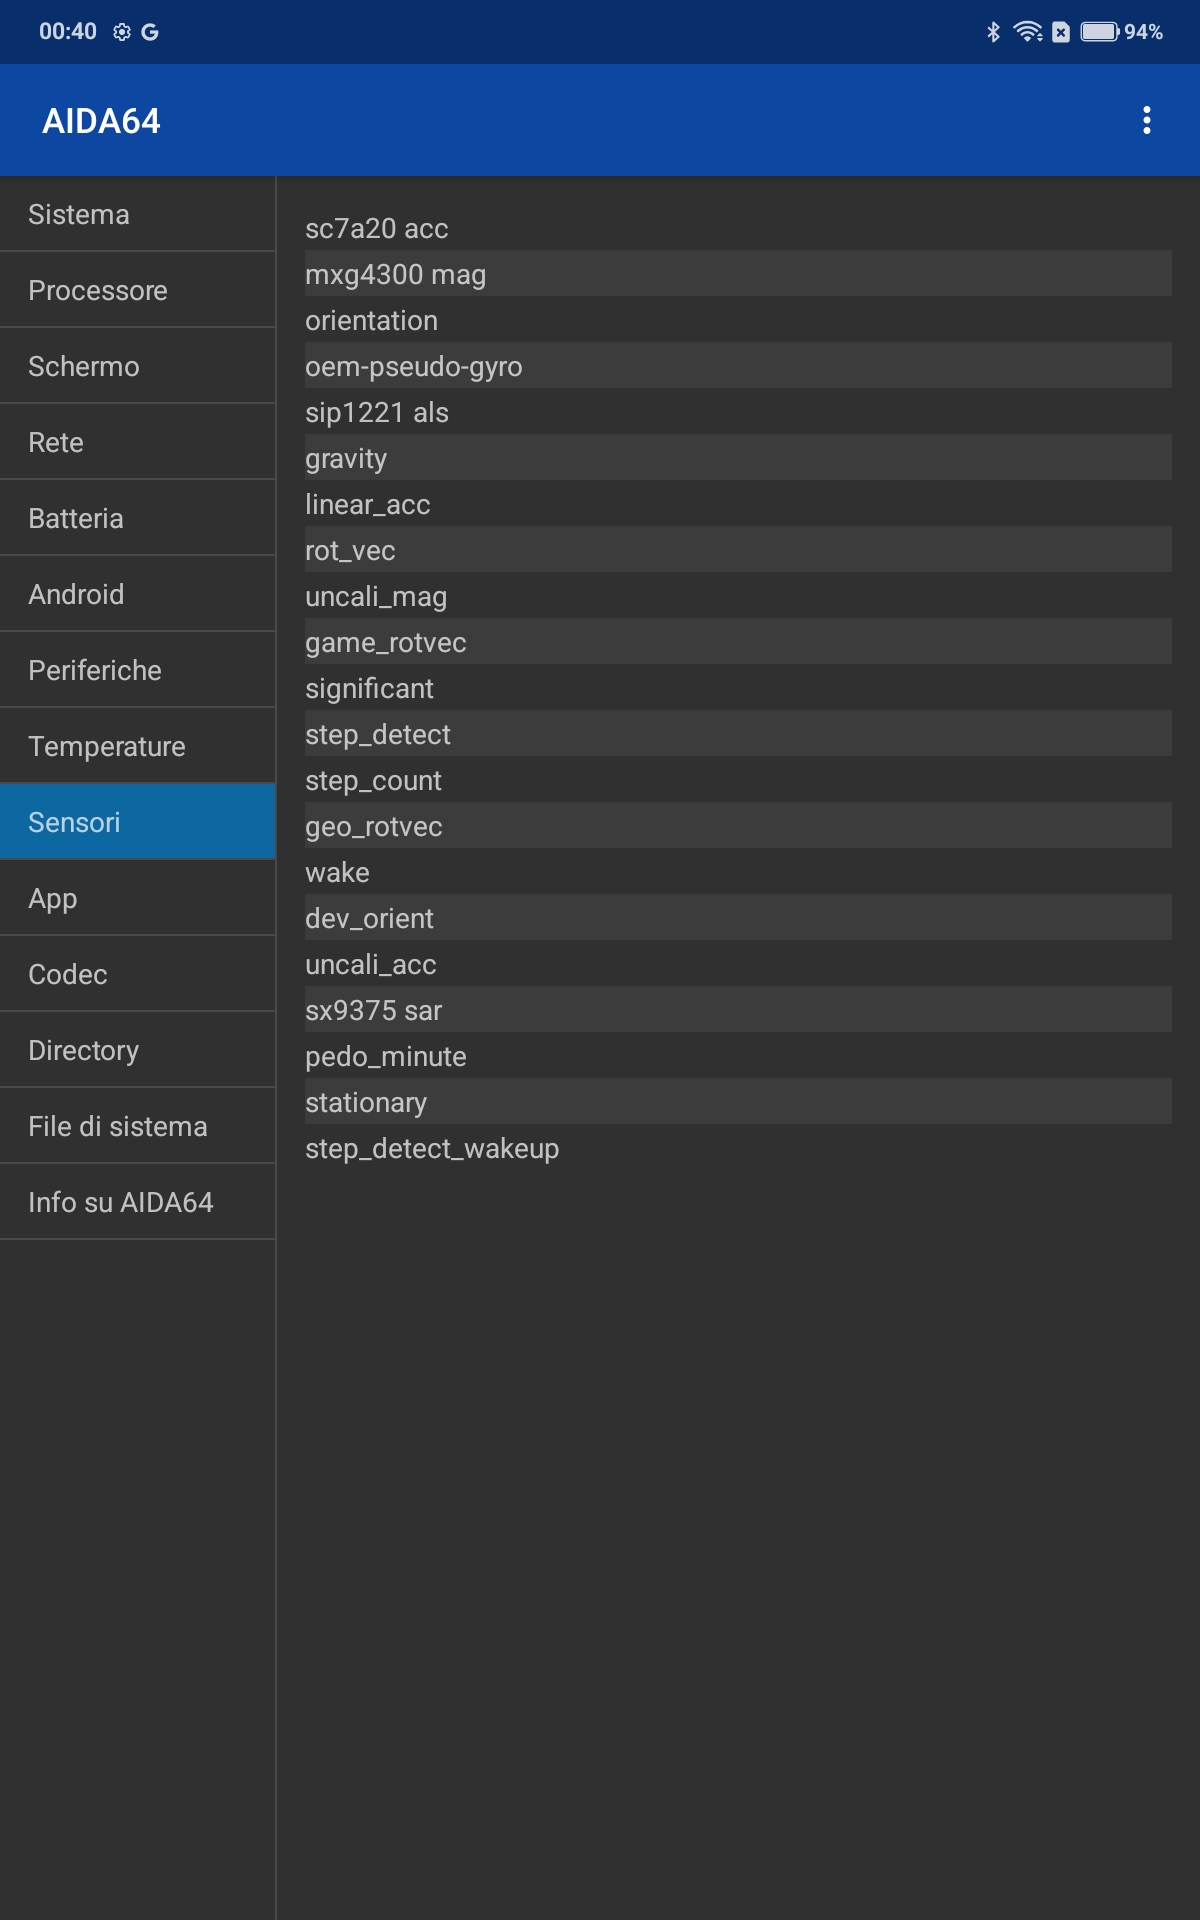Tap the Wi-Fi status icon
The image size is (1200, 1920).
(1028, 32)
